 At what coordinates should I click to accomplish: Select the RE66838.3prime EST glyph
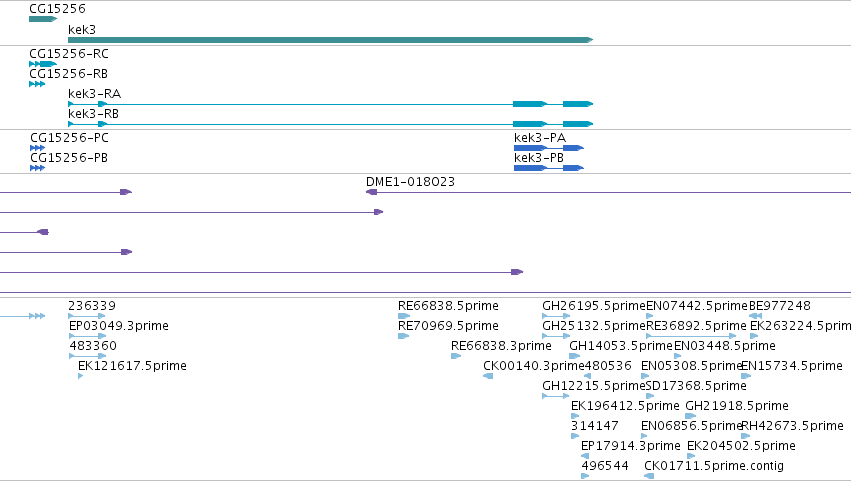click(x=456, y=356)
